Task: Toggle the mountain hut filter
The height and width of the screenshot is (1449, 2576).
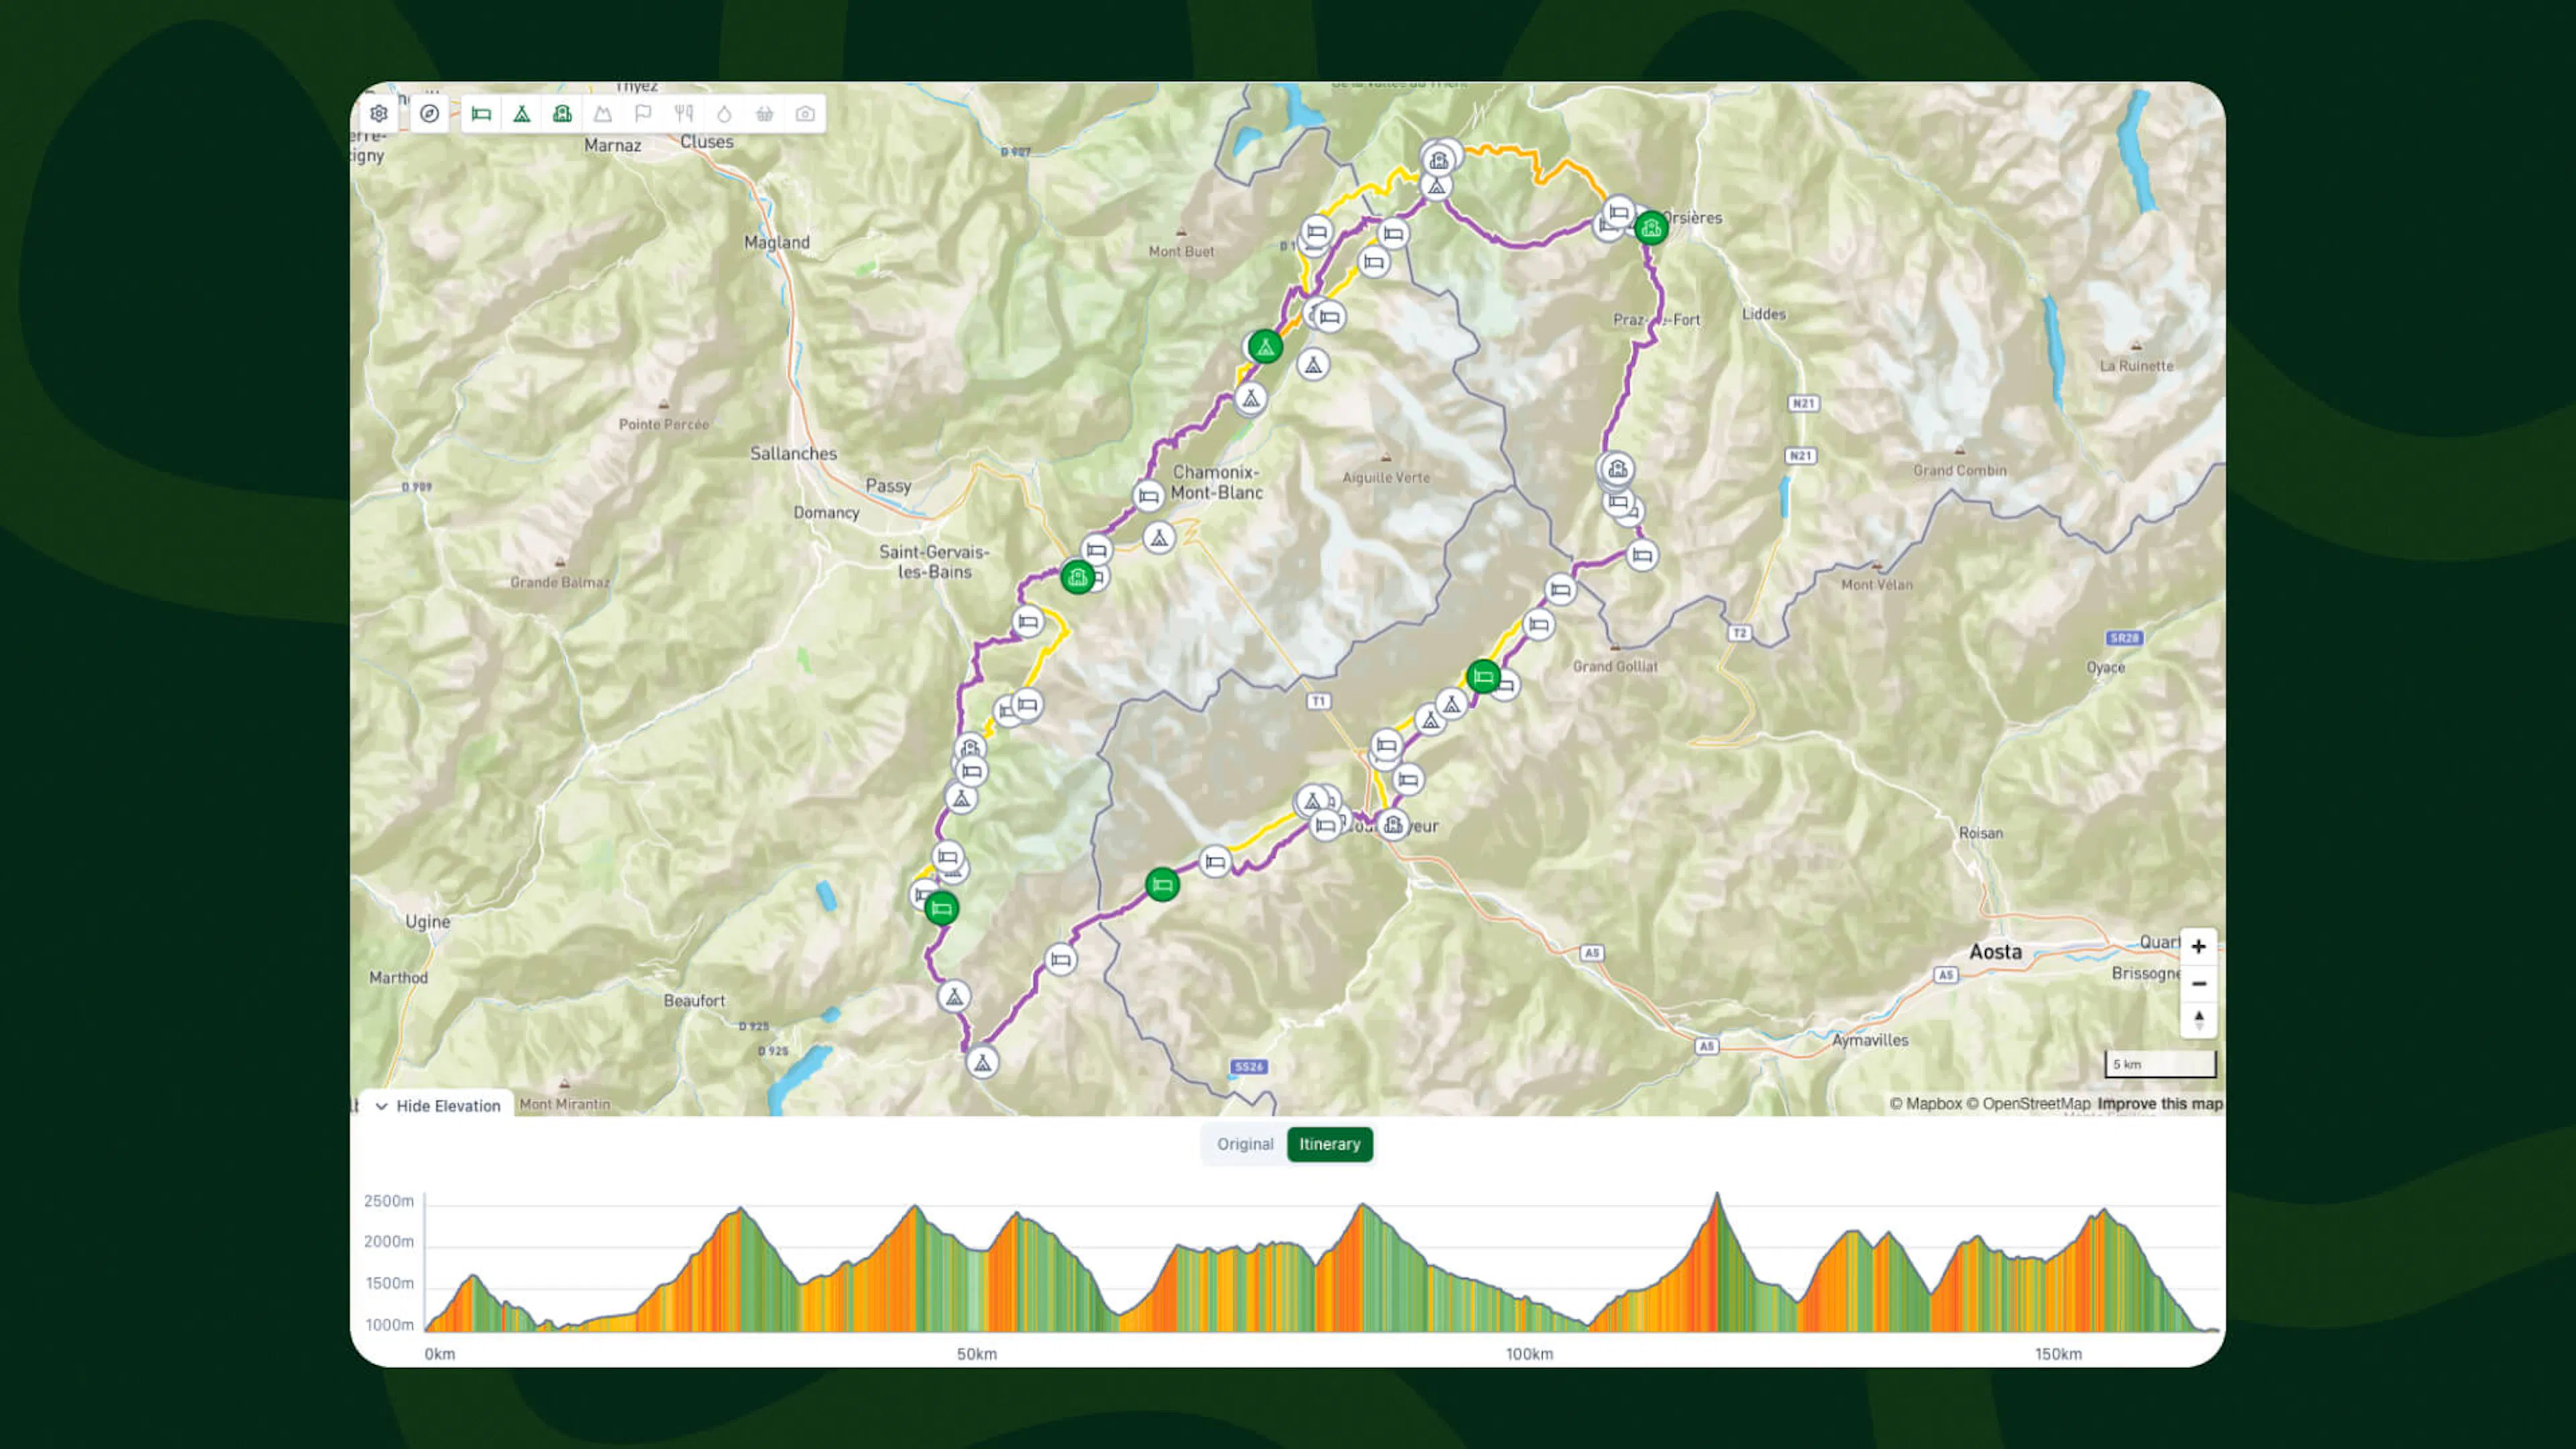Action: (562, 114)
